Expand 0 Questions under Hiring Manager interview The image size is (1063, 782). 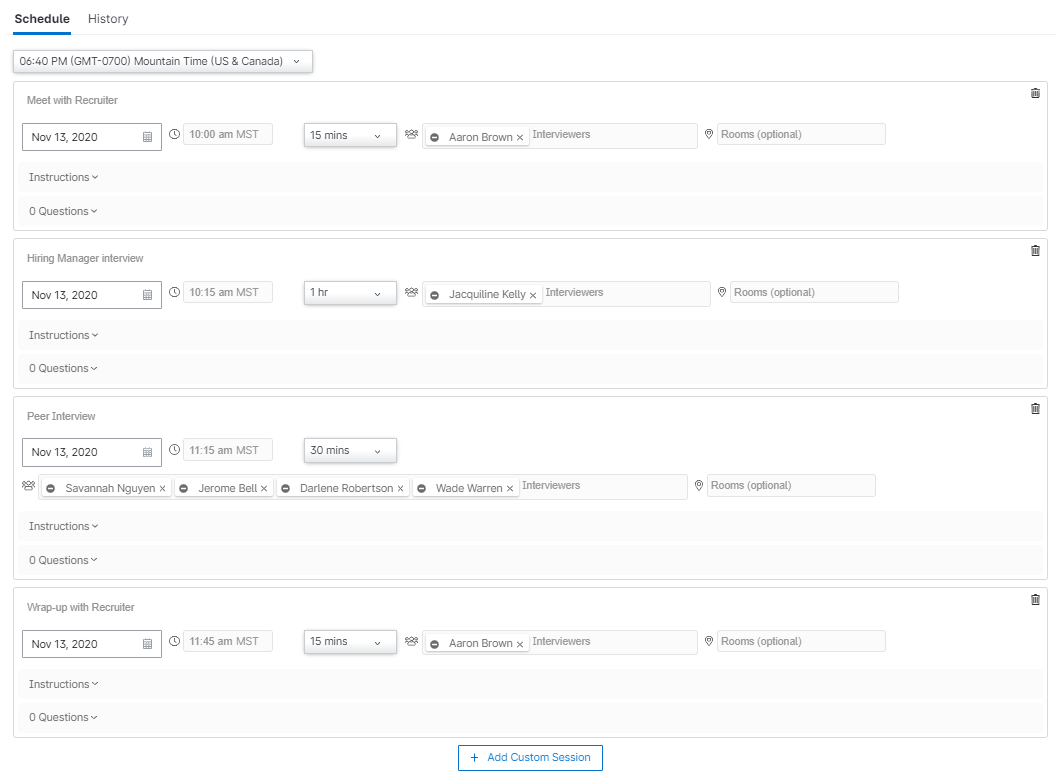click(x=64, y=368)
